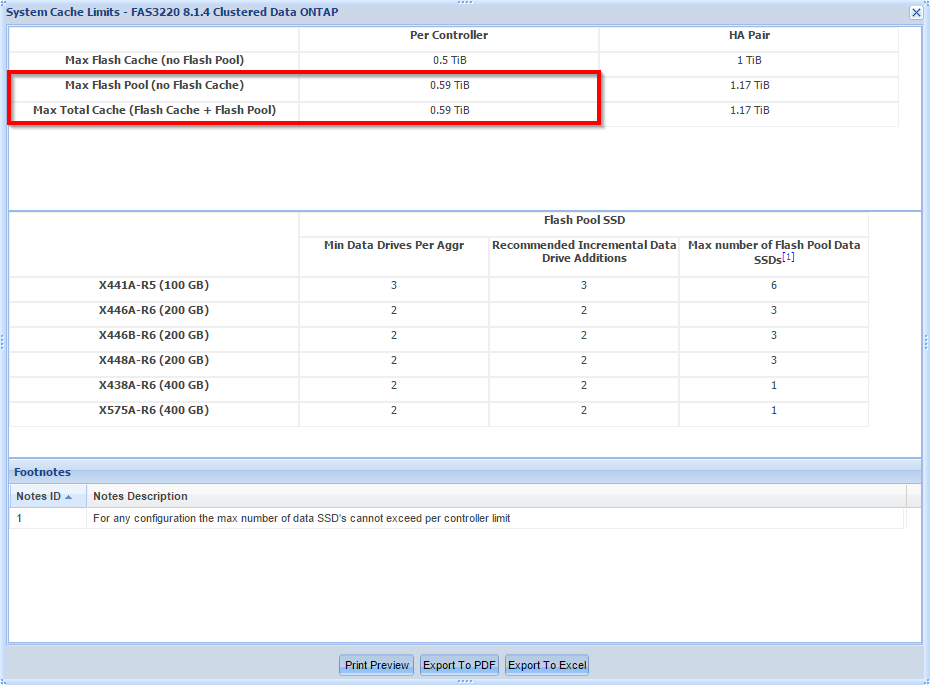Click the sort arrow beside Notes ID
Image resolution: width=930 pixels, height=685 pixels.
[69, 497]
